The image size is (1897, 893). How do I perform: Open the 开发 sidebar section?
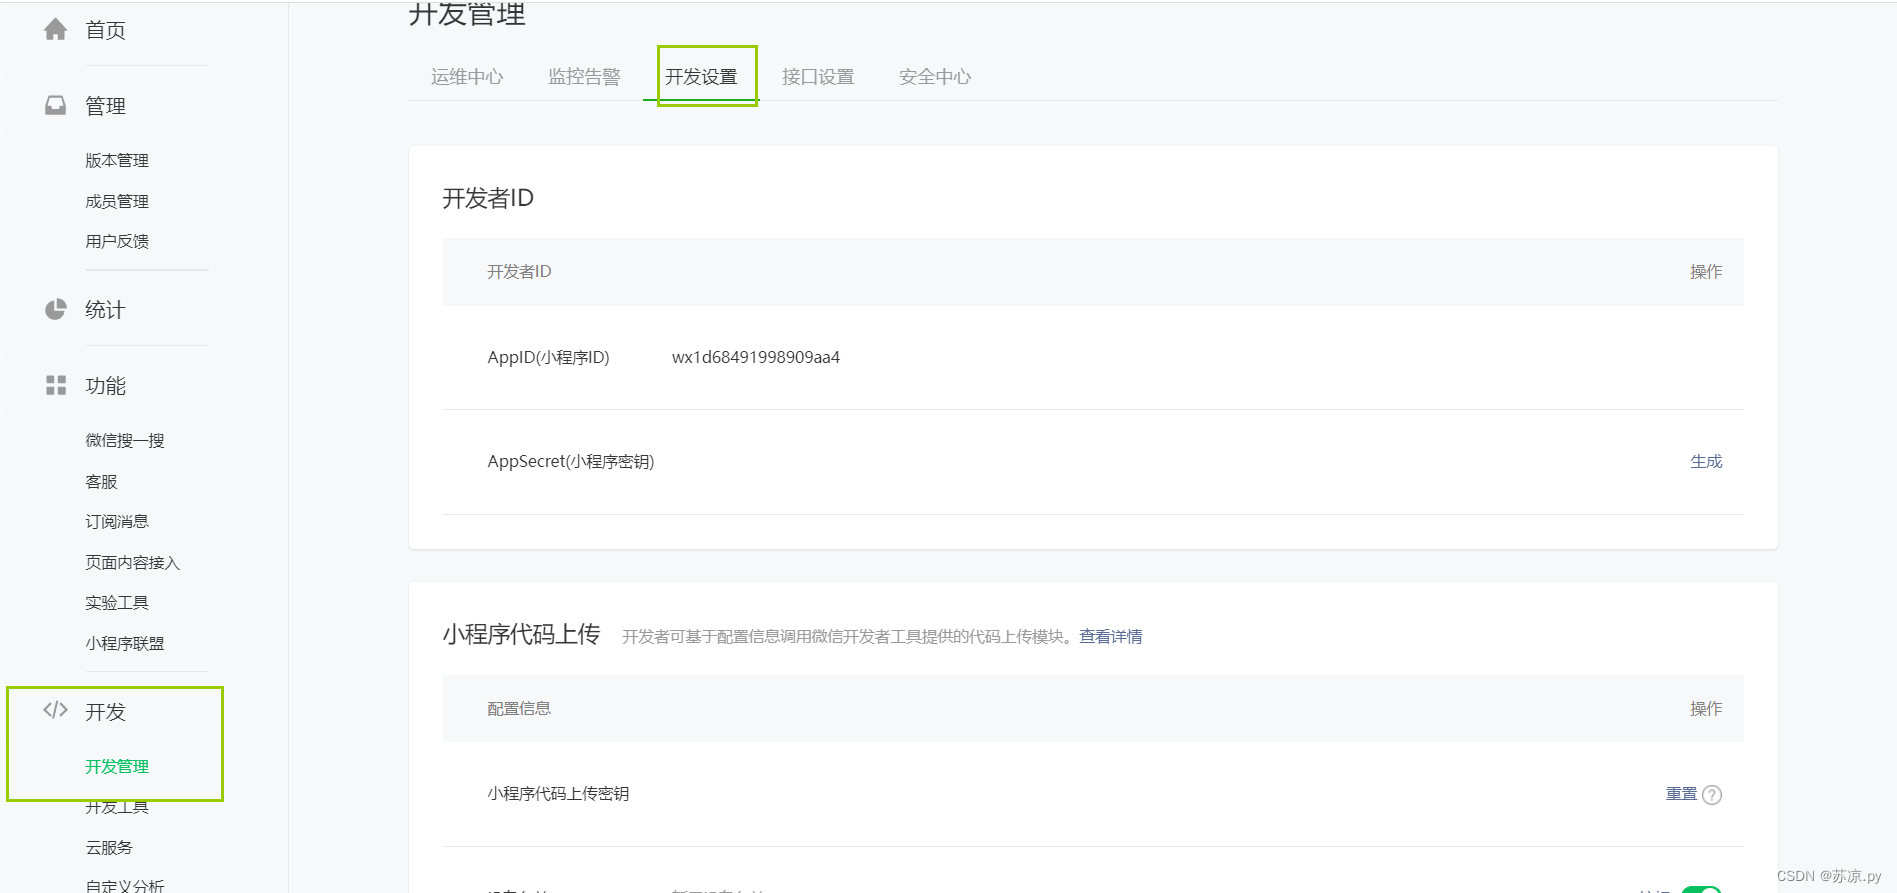(106, 712)
